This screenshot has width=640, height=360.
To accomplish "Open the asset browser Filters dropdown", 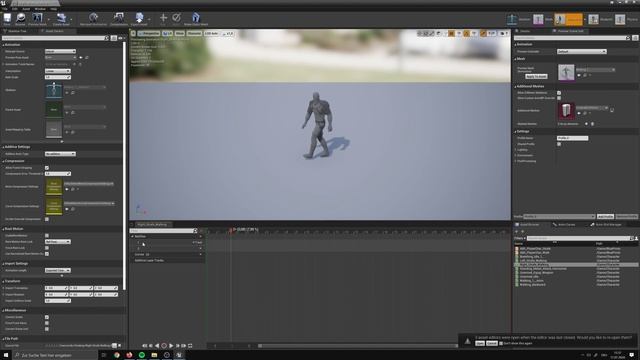I will coord(520,238).
